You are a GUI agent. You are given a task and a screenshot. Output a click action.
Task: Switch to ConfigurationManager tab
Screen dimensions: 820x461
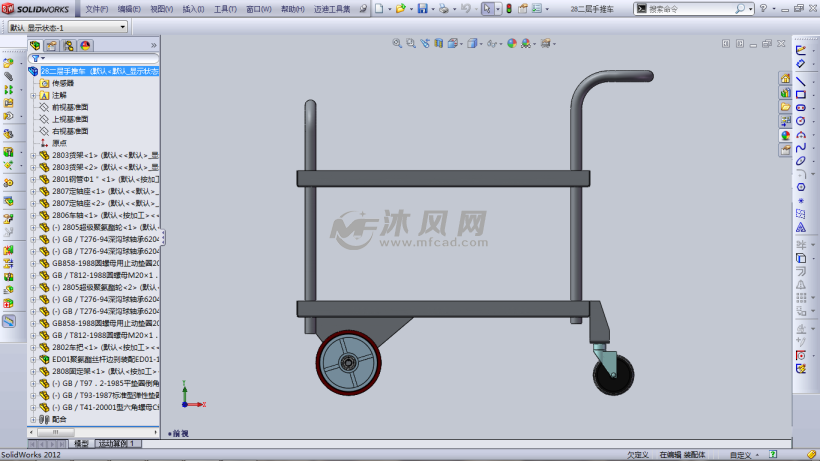pos(69,45)
